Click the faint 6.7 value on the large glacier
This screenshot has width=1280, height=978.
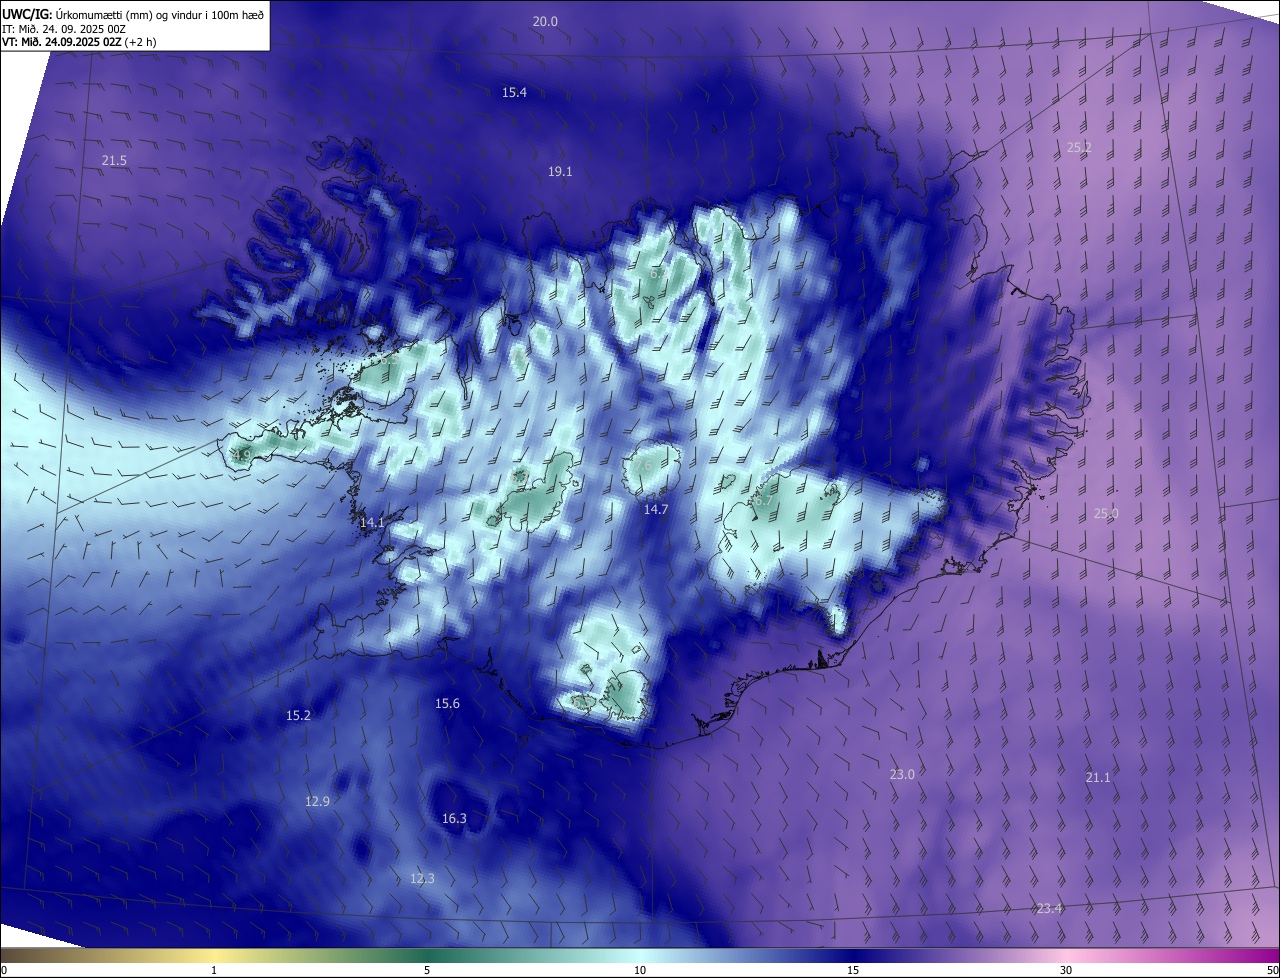(762, 500)
